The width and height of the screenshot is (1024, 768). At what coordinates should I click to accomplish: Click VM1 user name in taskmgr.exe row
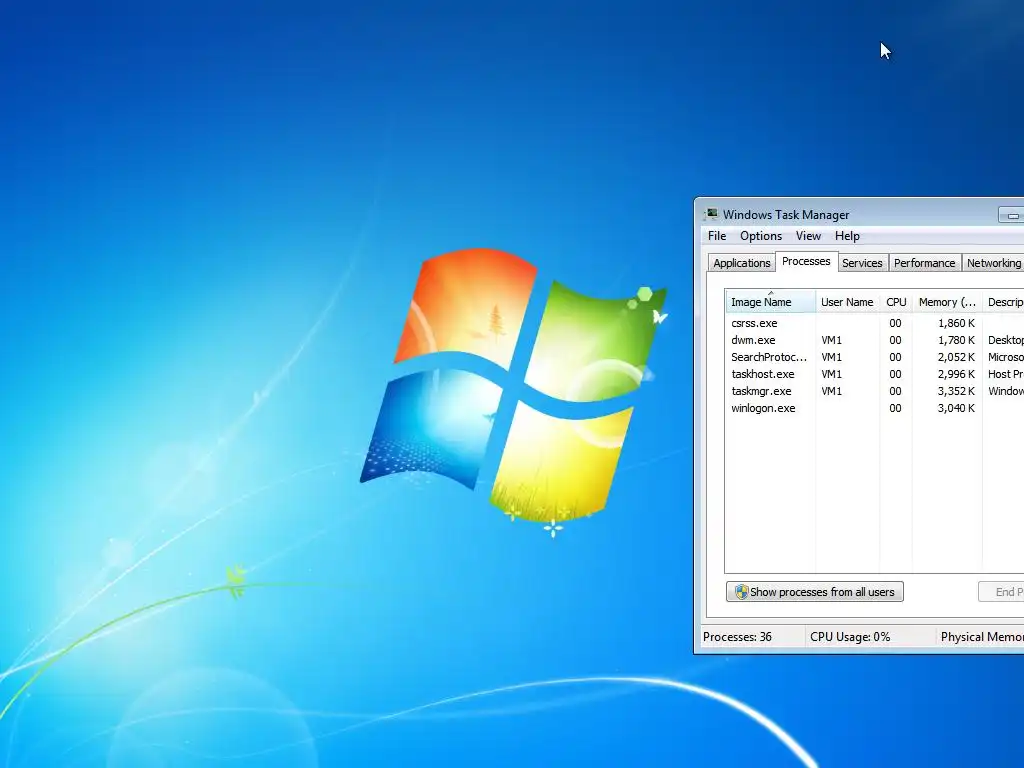point(831,391)
